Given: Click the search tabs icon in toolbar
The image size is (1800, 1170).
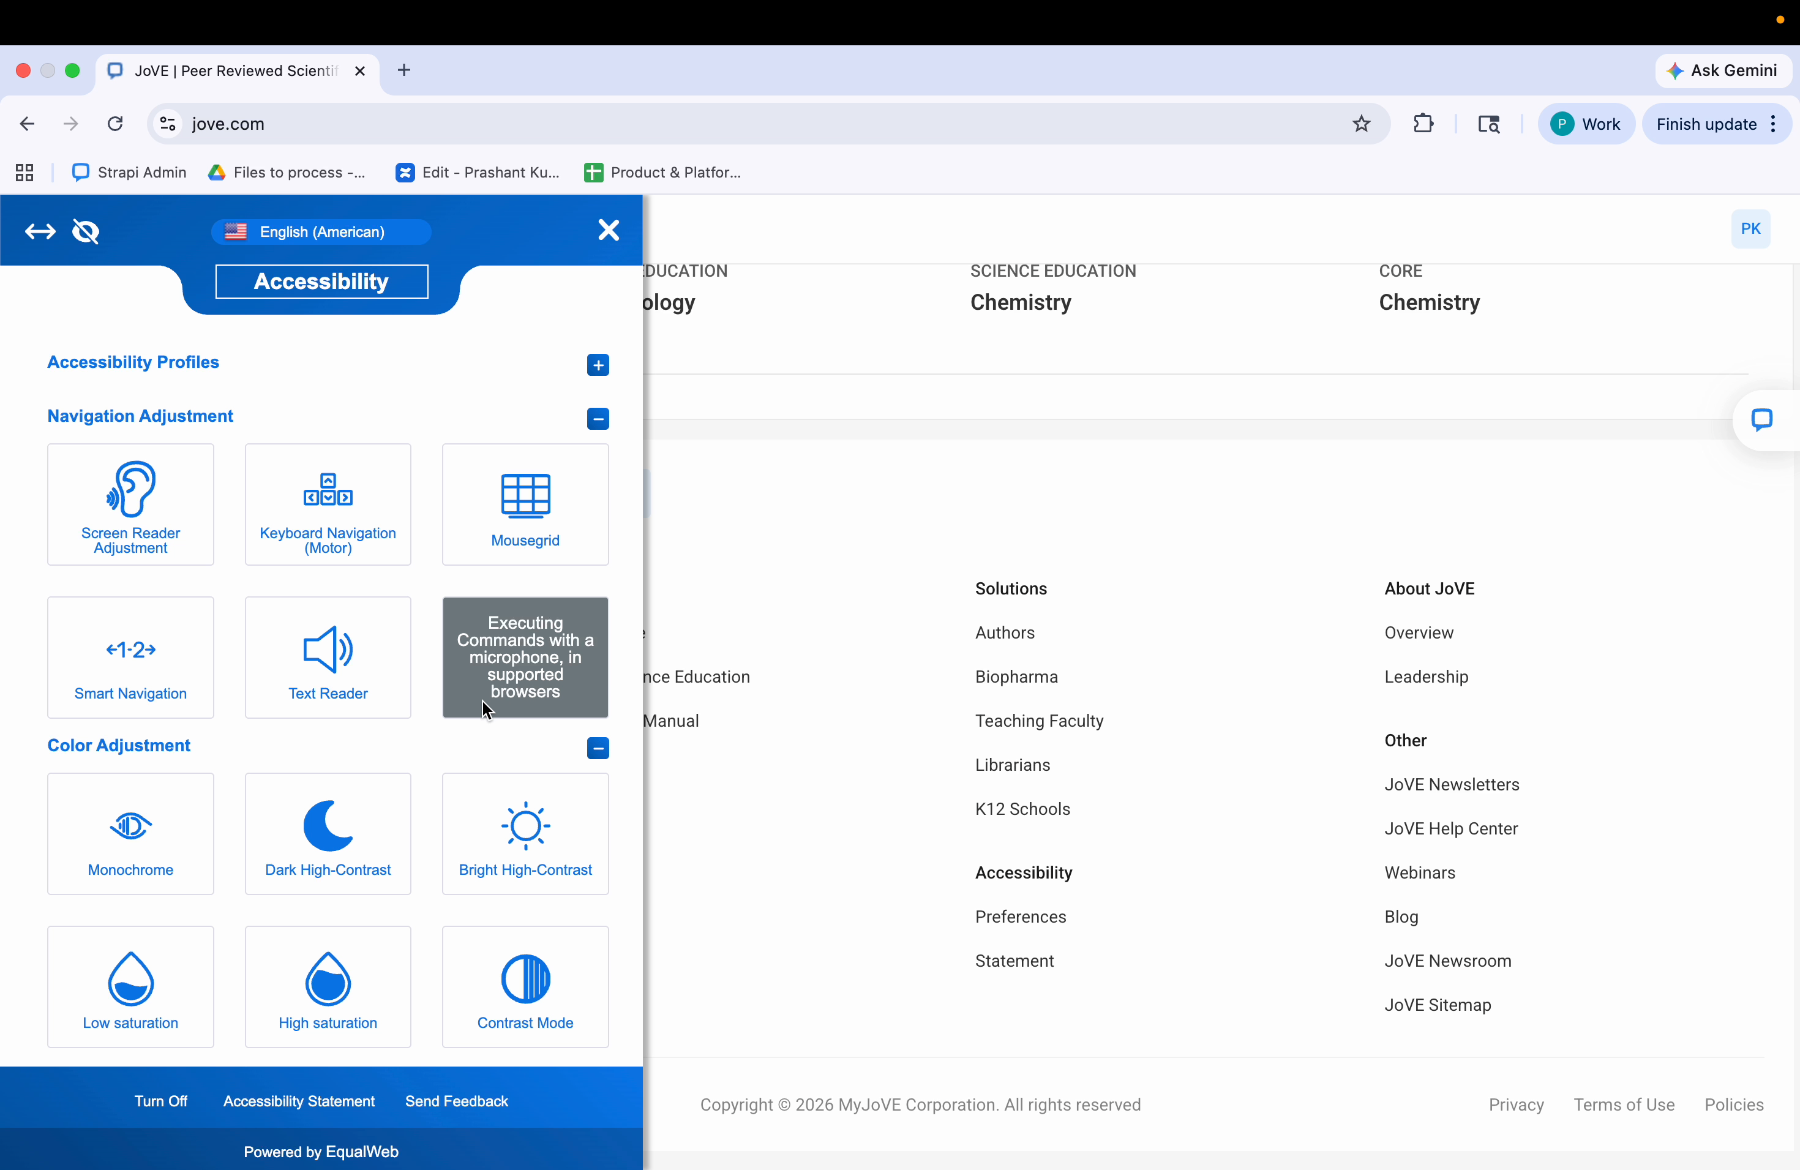Looking at the screenshot, I should [1489, 124].
